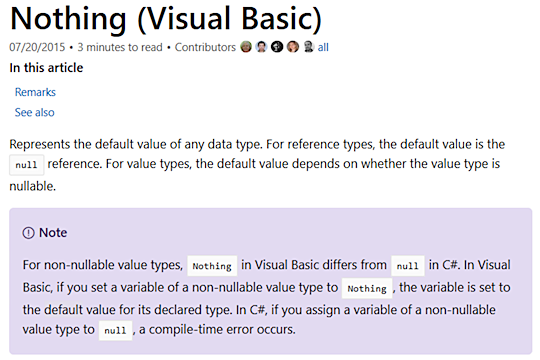Viewport: 540px width, 360px height.
Task: Click the null chip before 'a compile-time error'
Action: click(115, 331)
